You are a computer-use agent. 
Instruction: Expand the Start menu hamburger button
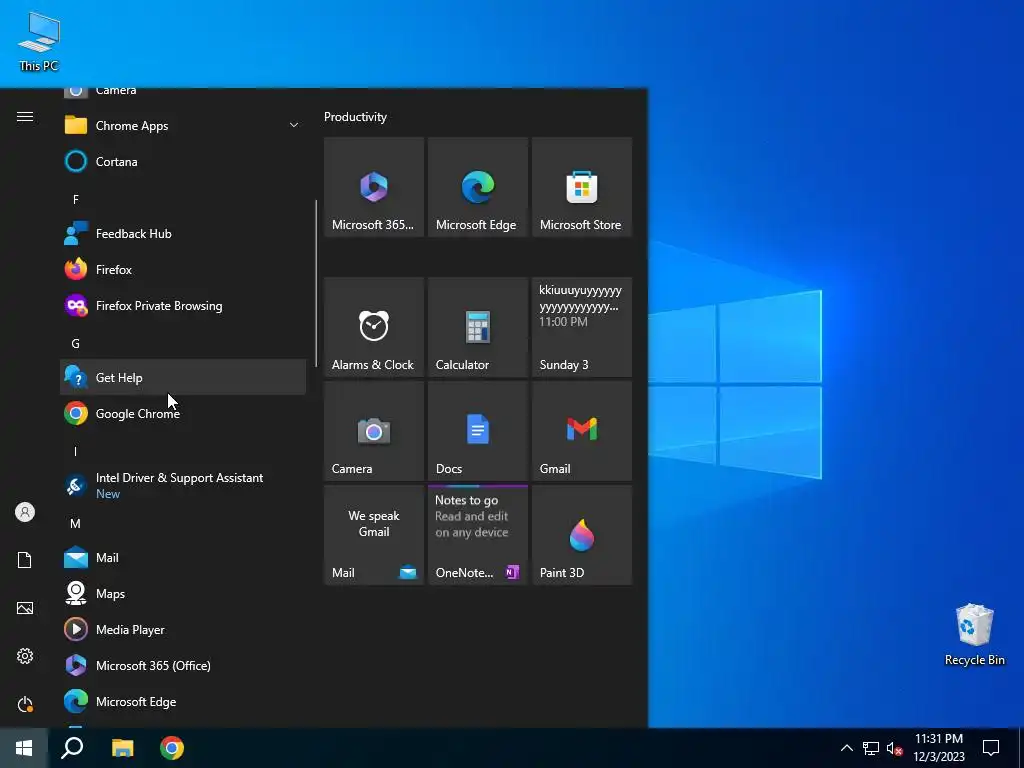[25, 116]
